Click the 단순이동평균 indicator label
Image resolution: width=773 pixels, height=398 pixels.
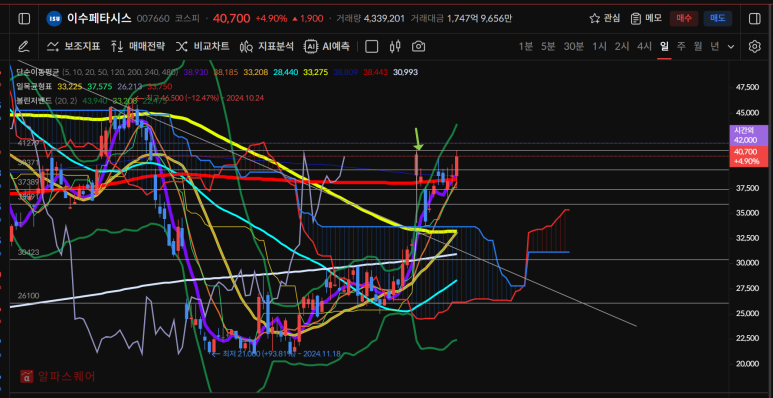pos(37,72)
